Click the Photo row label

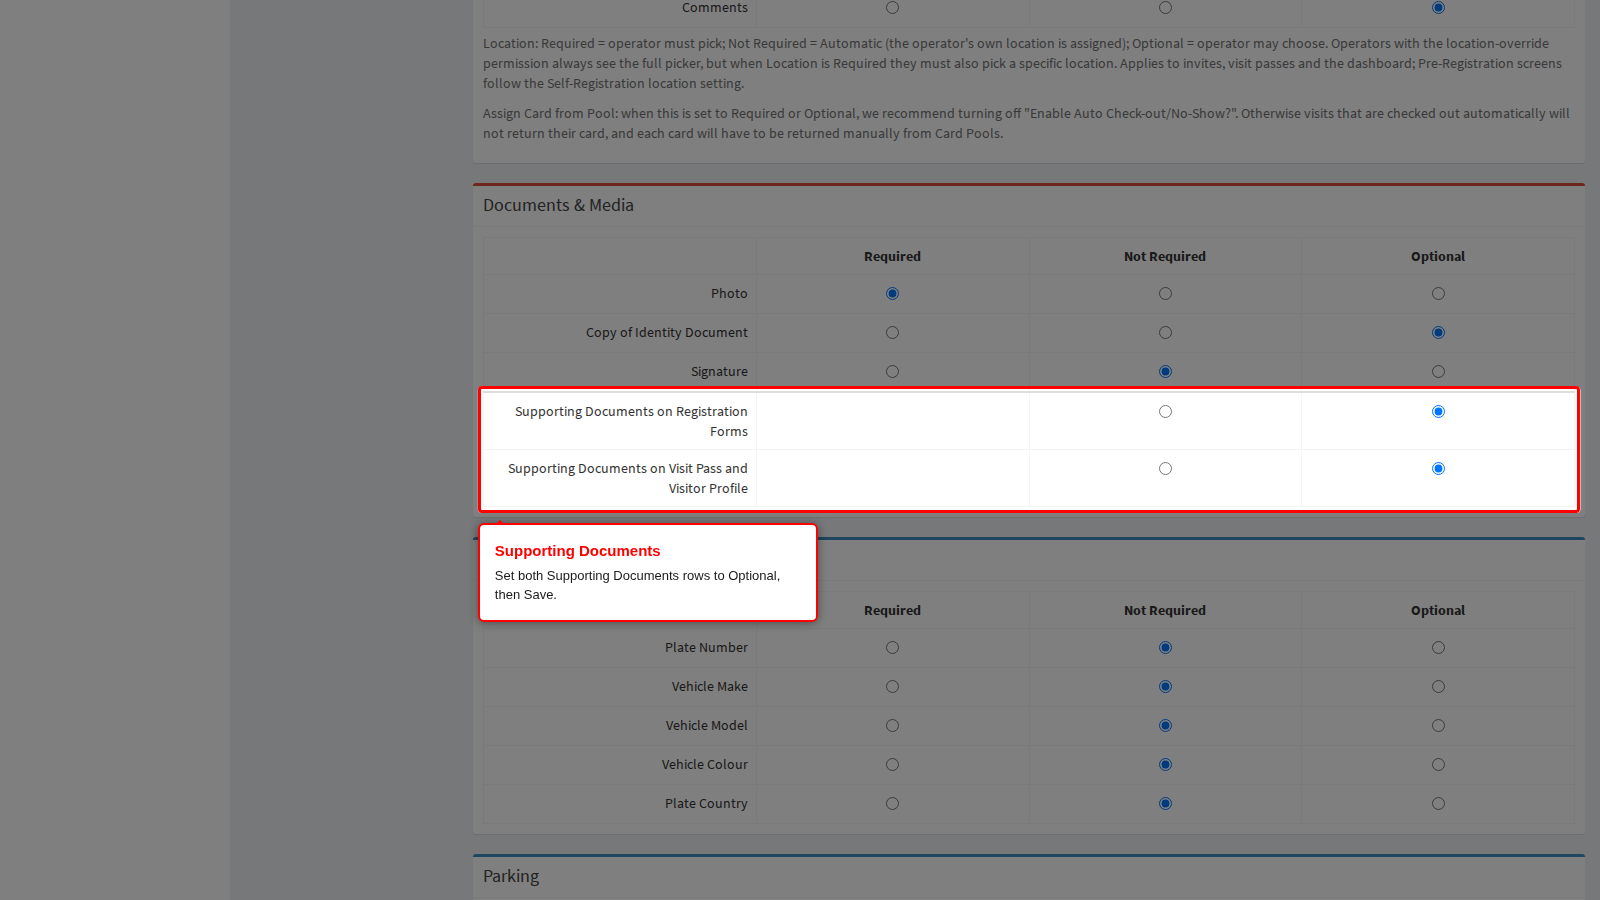coord(729,294)
